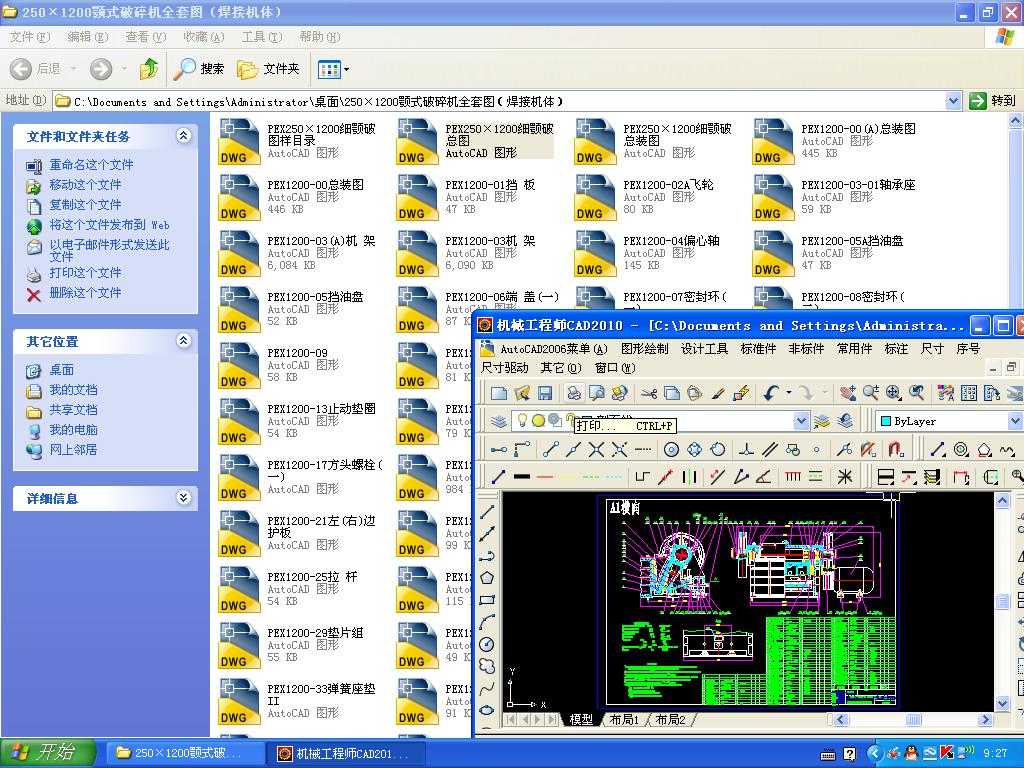Expand the Details panel

184,498
